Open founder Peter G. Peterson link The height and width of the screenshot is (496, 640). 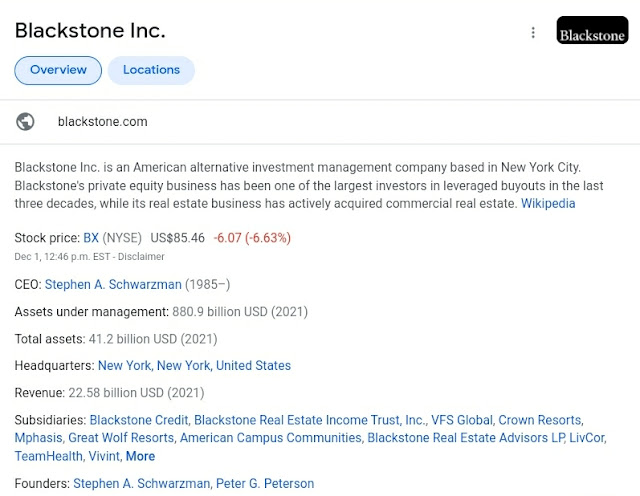pos(266,484)
